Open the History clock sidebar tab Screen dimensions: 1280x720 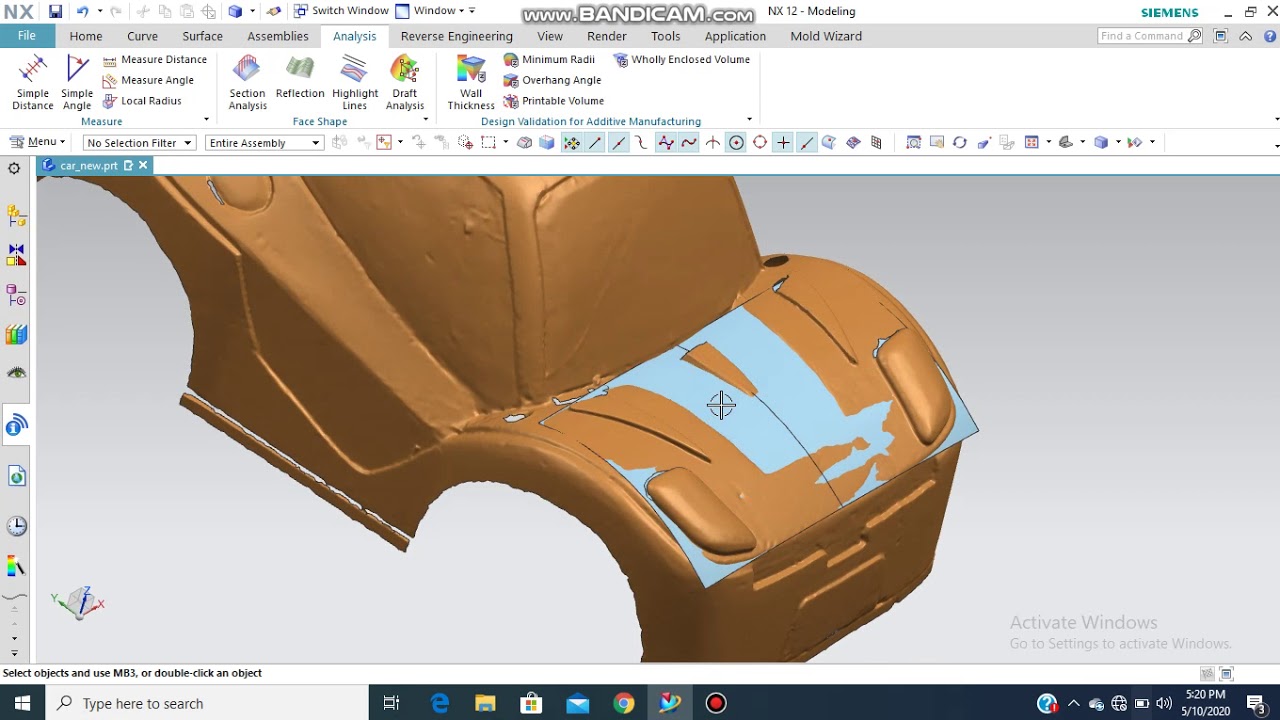pos(16,526)
